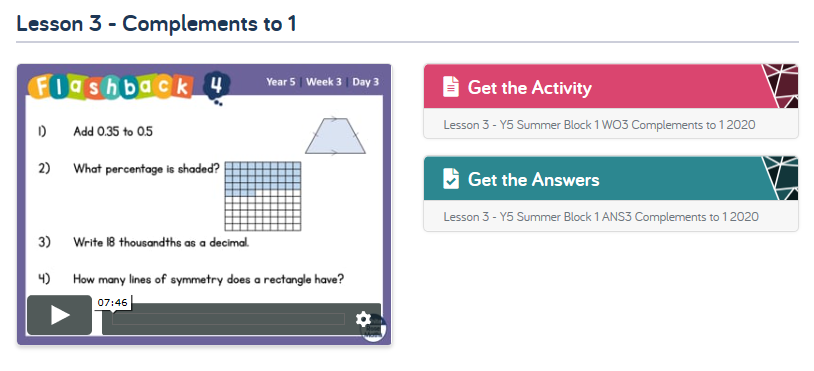Open the ANS3 Complements to 1 answers file
Screen dimensions: 814x371
601,216
